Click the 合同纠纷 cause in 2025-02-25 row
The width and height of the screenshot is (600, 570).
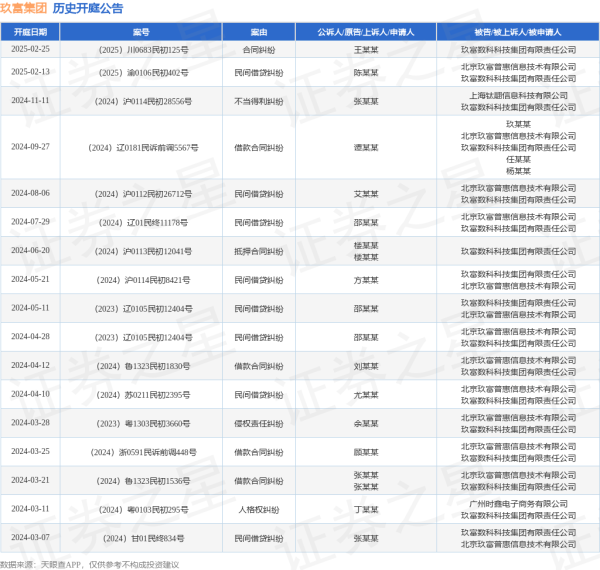(x=259, y=50)
